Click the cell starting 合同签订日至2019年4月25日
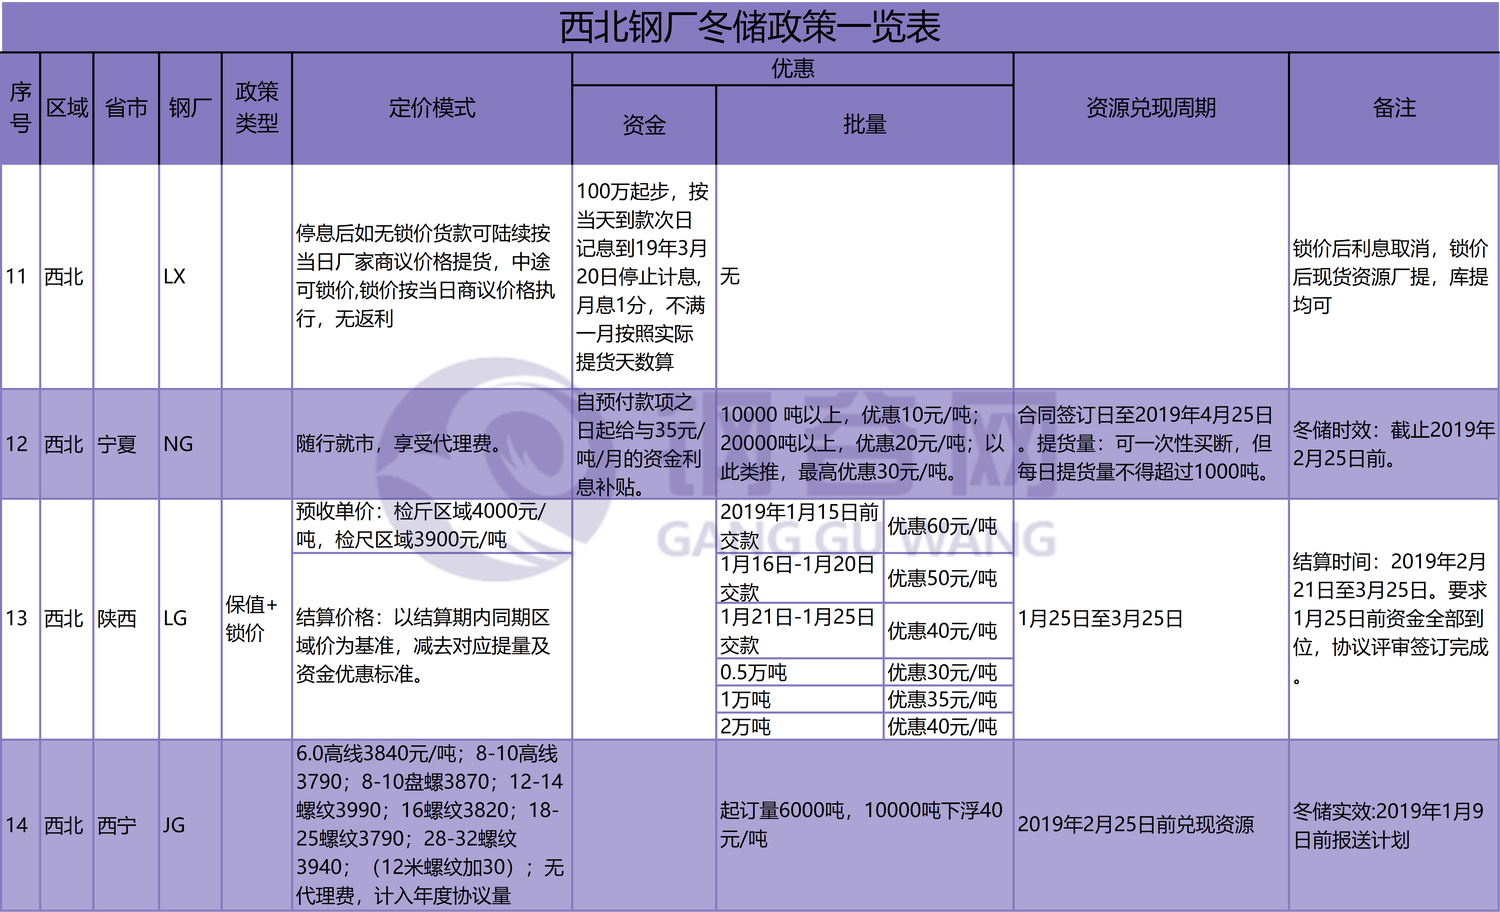 coord(1151,444)
